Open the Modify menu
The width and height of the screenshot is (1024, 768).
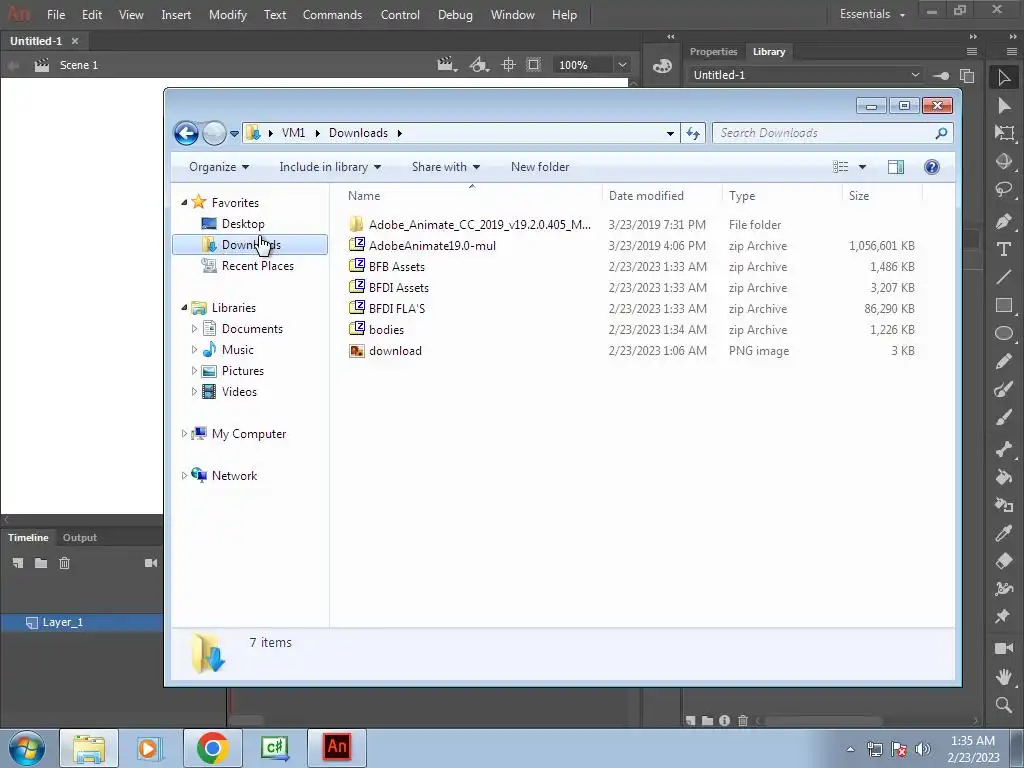[228, 14]
